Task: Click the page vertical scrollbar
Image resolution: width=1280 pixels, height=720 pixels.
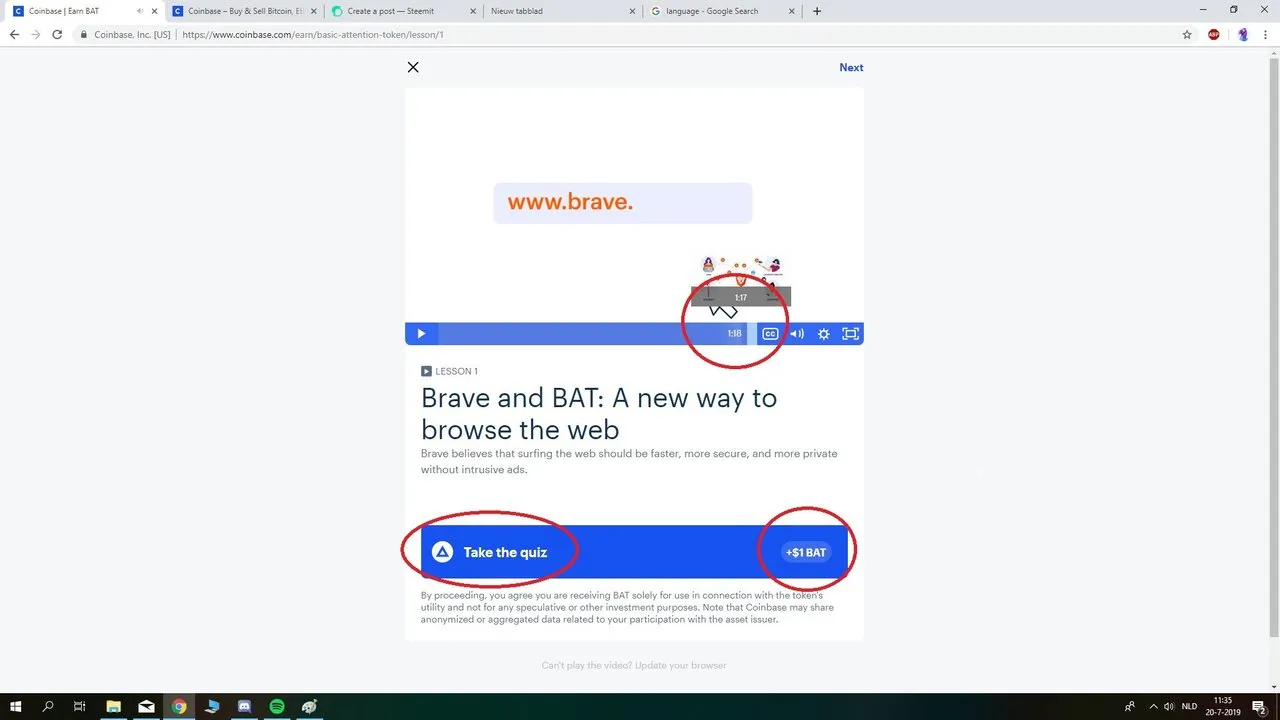Action: (1274, 345)
